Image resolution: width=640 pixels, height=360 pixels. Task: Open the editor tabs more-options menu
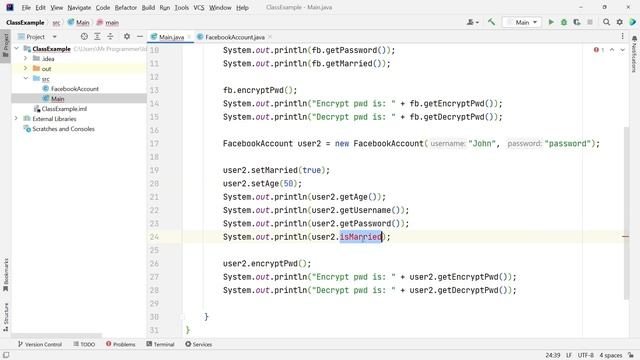point(622,37)
